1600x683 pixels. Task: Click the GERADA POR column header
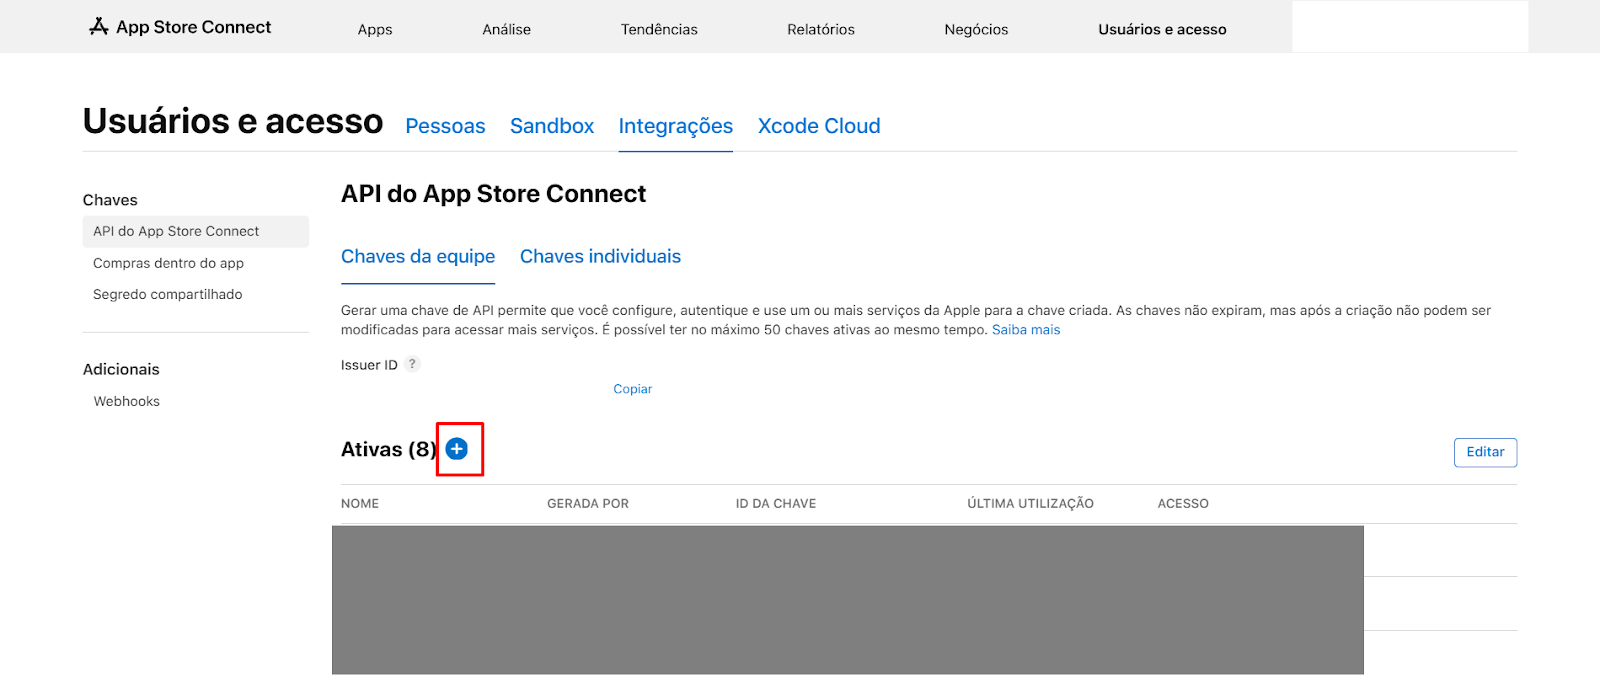point(588,503)
